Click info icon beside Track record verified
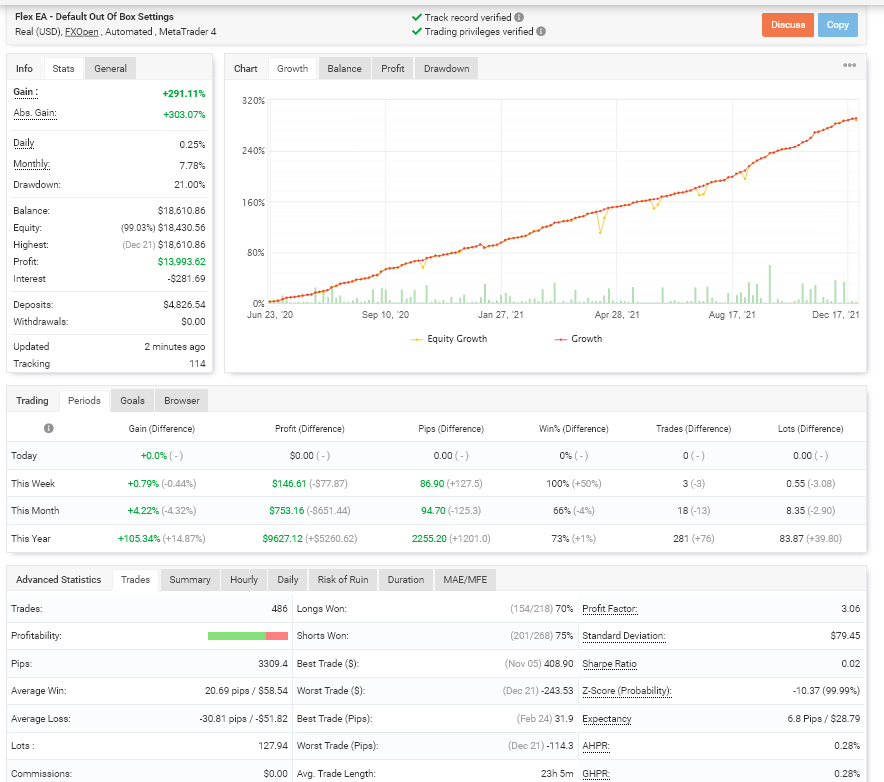The image size is (884, 782). coord(520,17)
